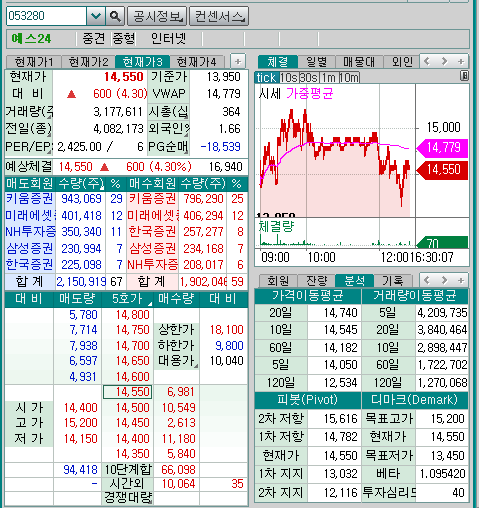Click plus icon beside 외인 tab arrows
This screenshot has height=508, width=479.
461,61
